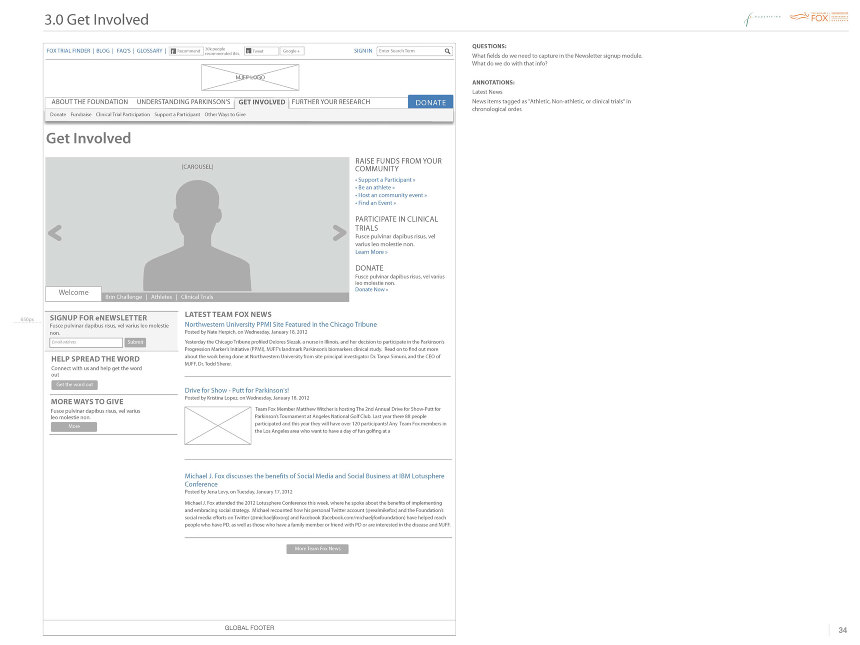Select the Get Involved nav tab
The image size is (860, 645).
click(x=262, y=103)
